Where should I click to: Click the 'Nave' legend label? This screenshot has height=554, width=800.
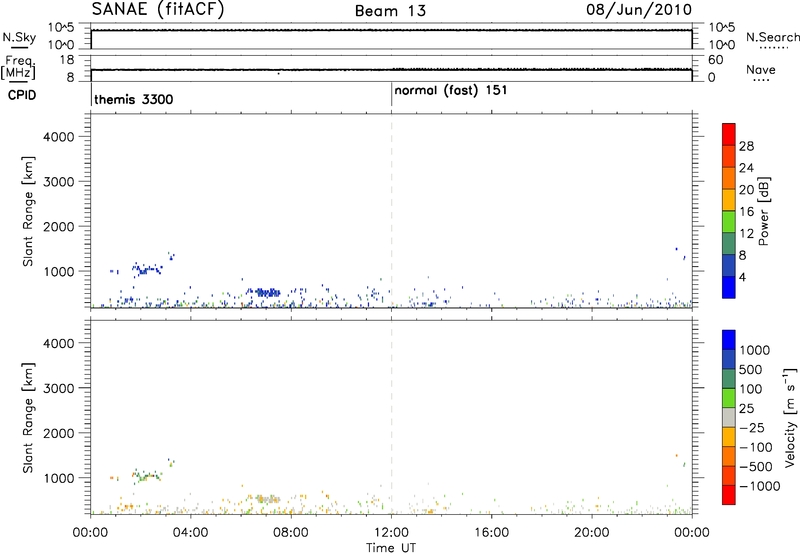coord(761,70)
